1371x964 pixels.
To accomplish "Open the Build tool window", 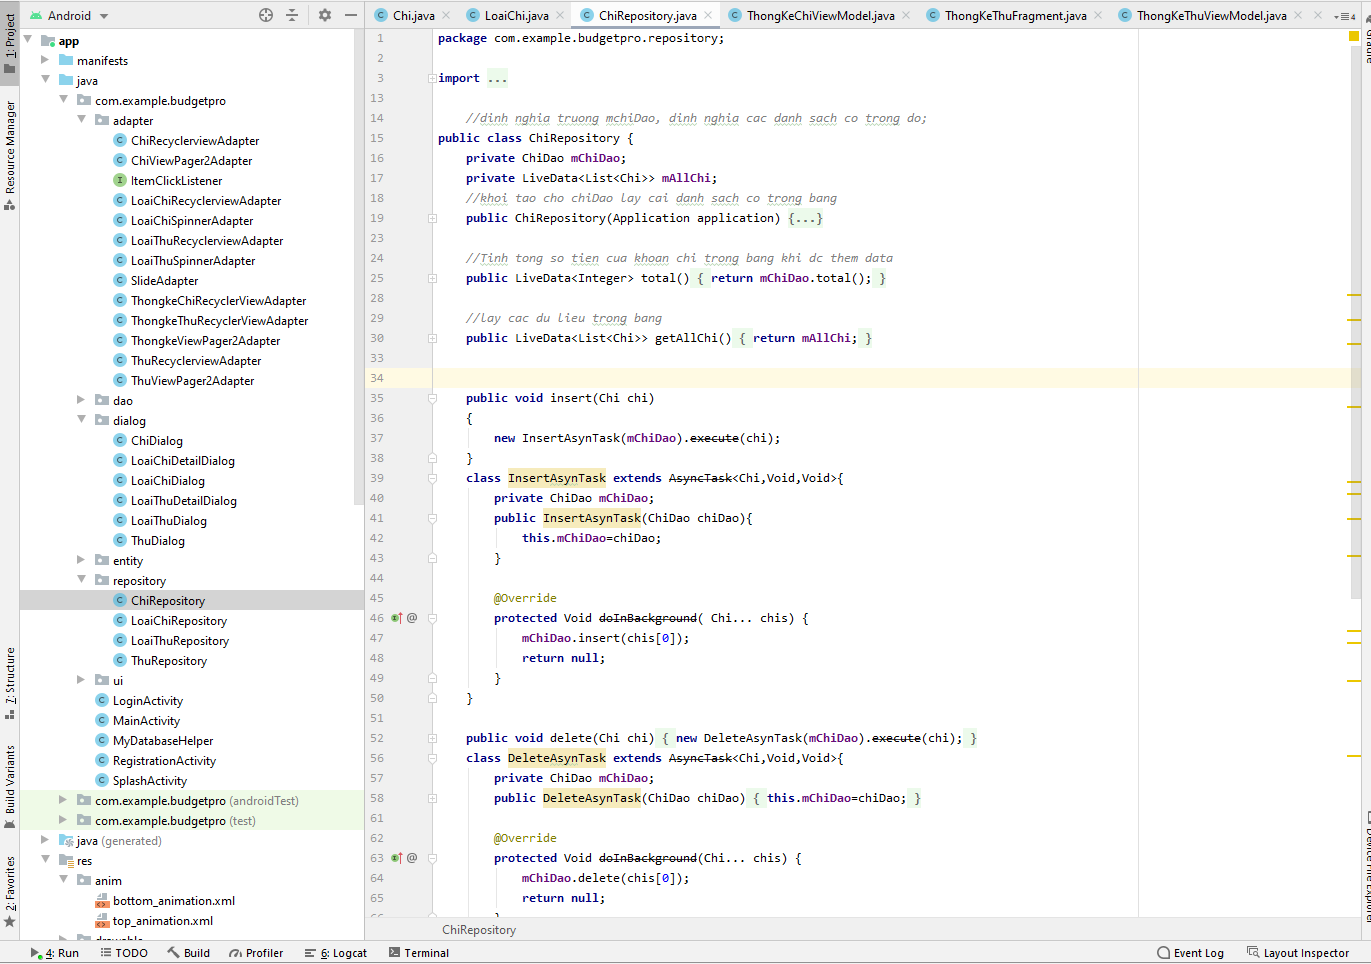I will (188, 953).
